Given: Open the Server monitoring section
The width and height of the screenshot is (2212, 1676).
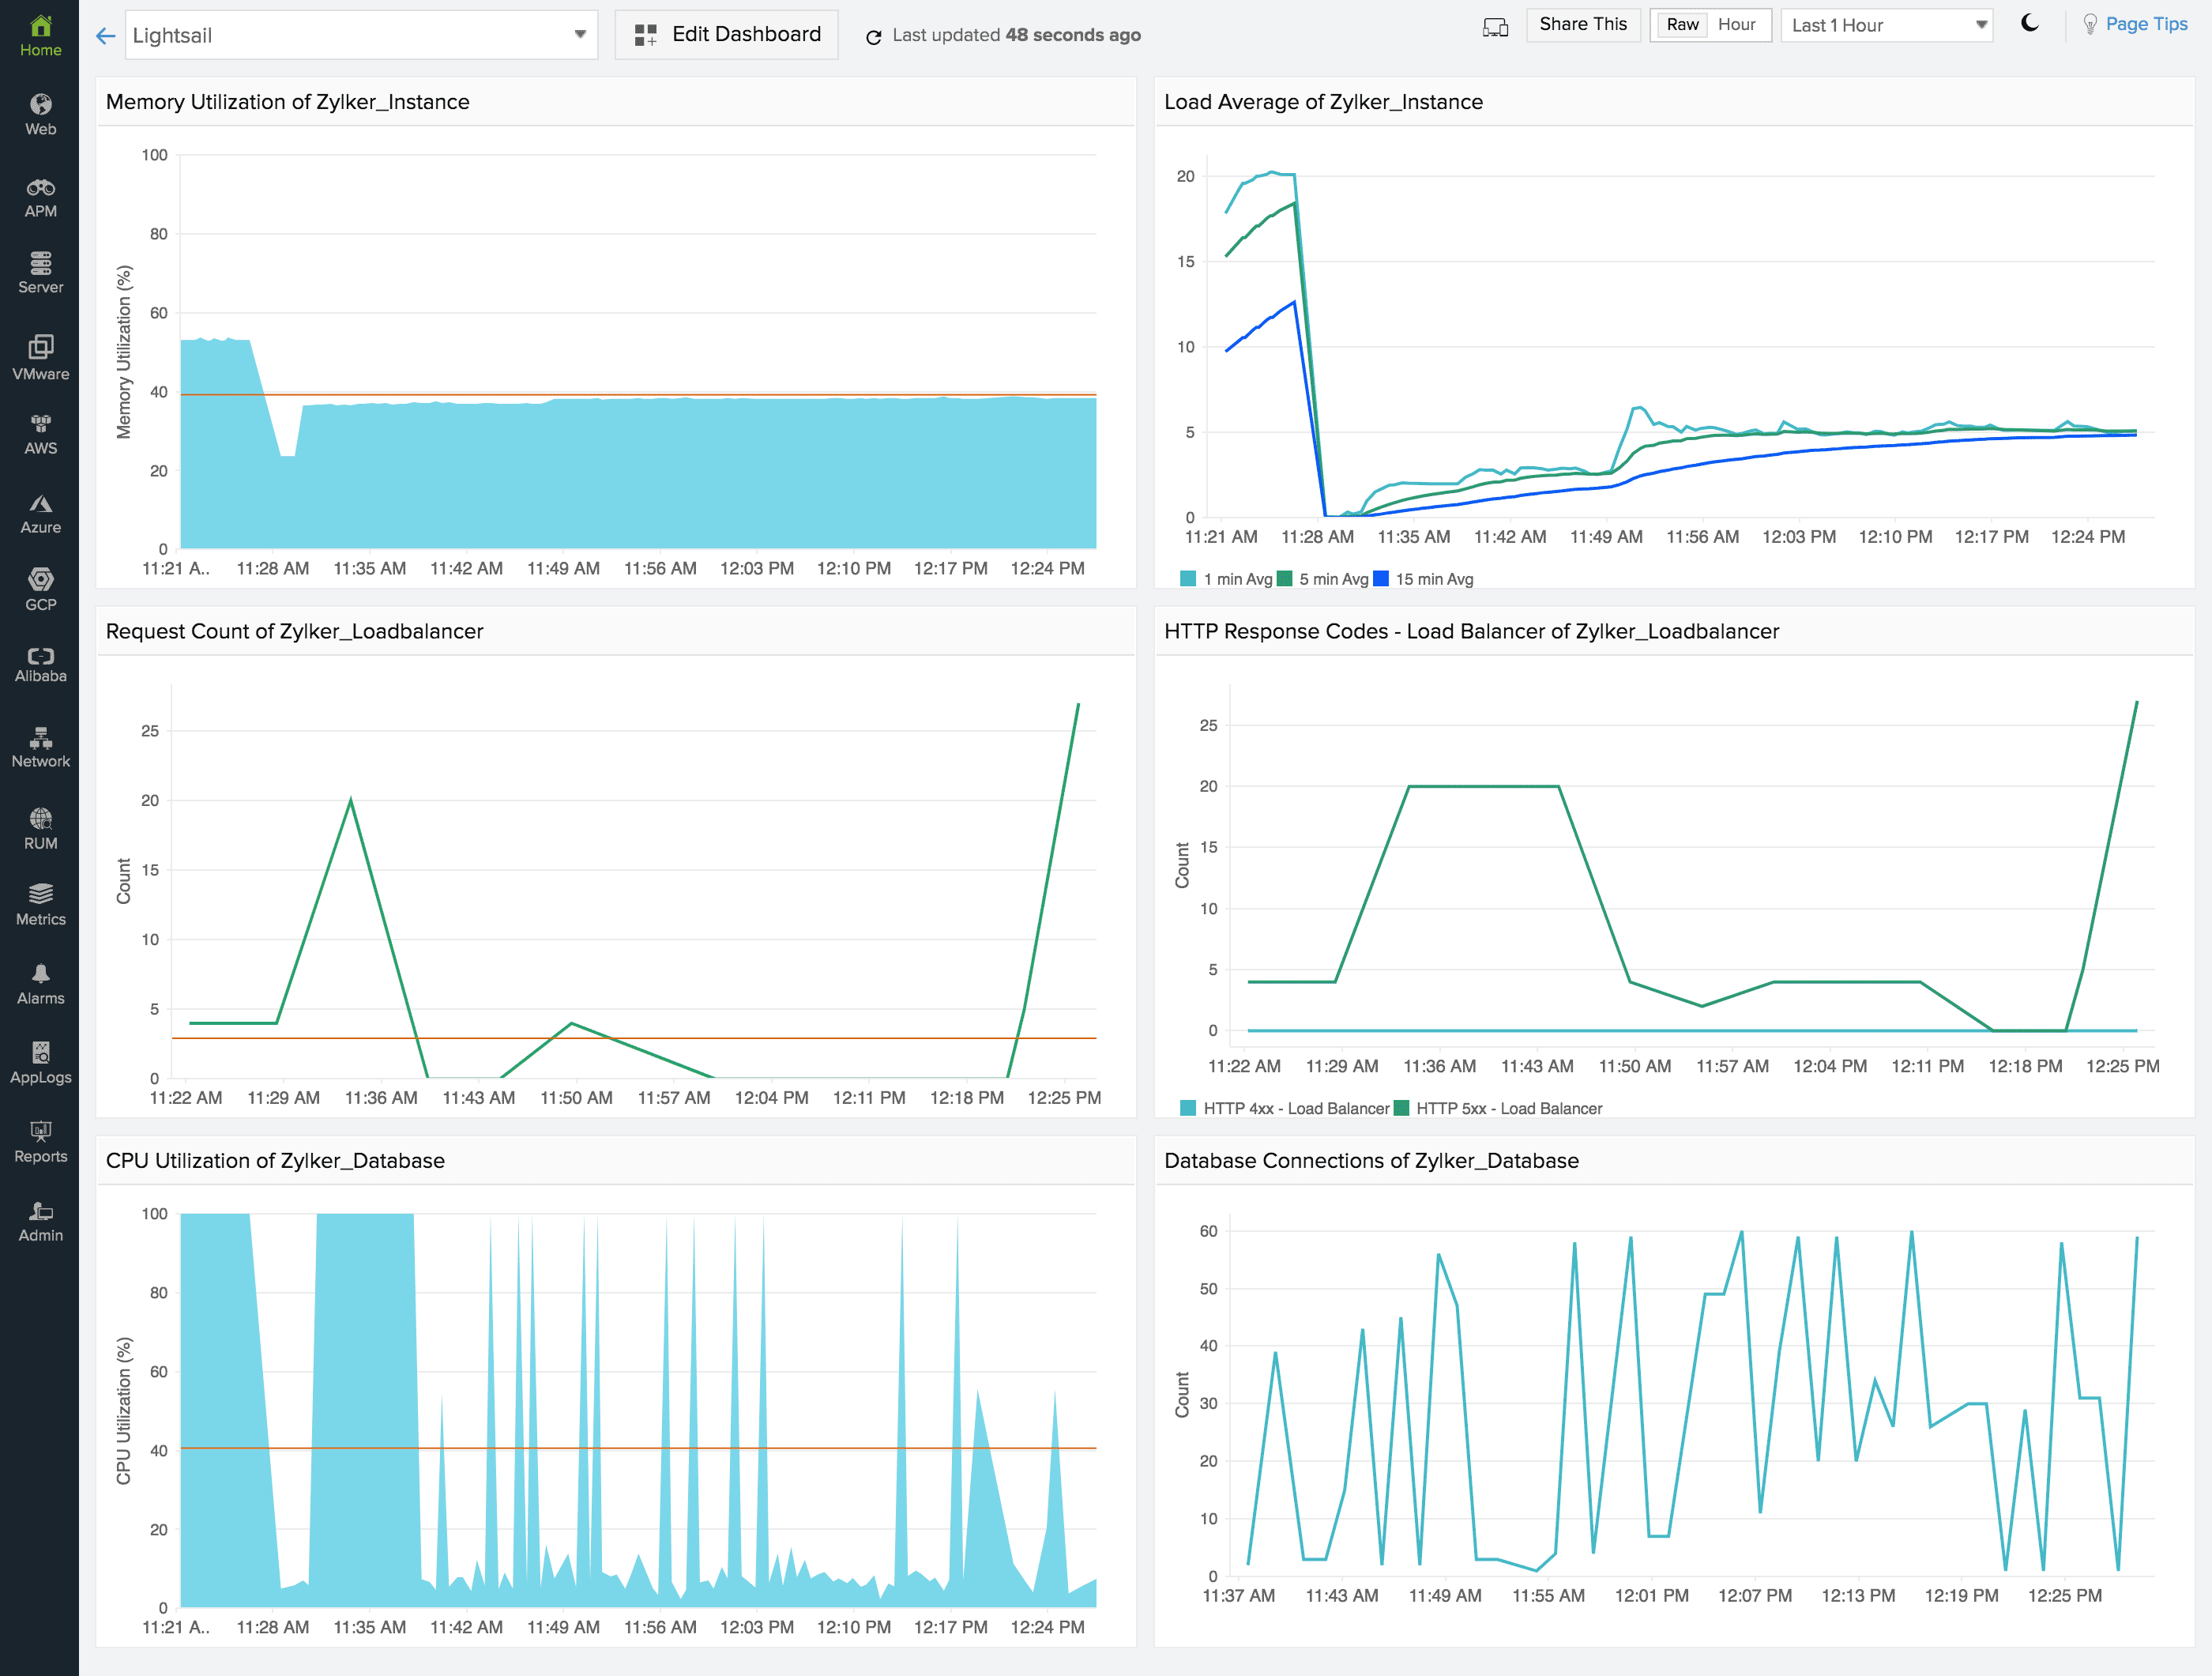Looking at the screenshot, I should click(40, 272).
